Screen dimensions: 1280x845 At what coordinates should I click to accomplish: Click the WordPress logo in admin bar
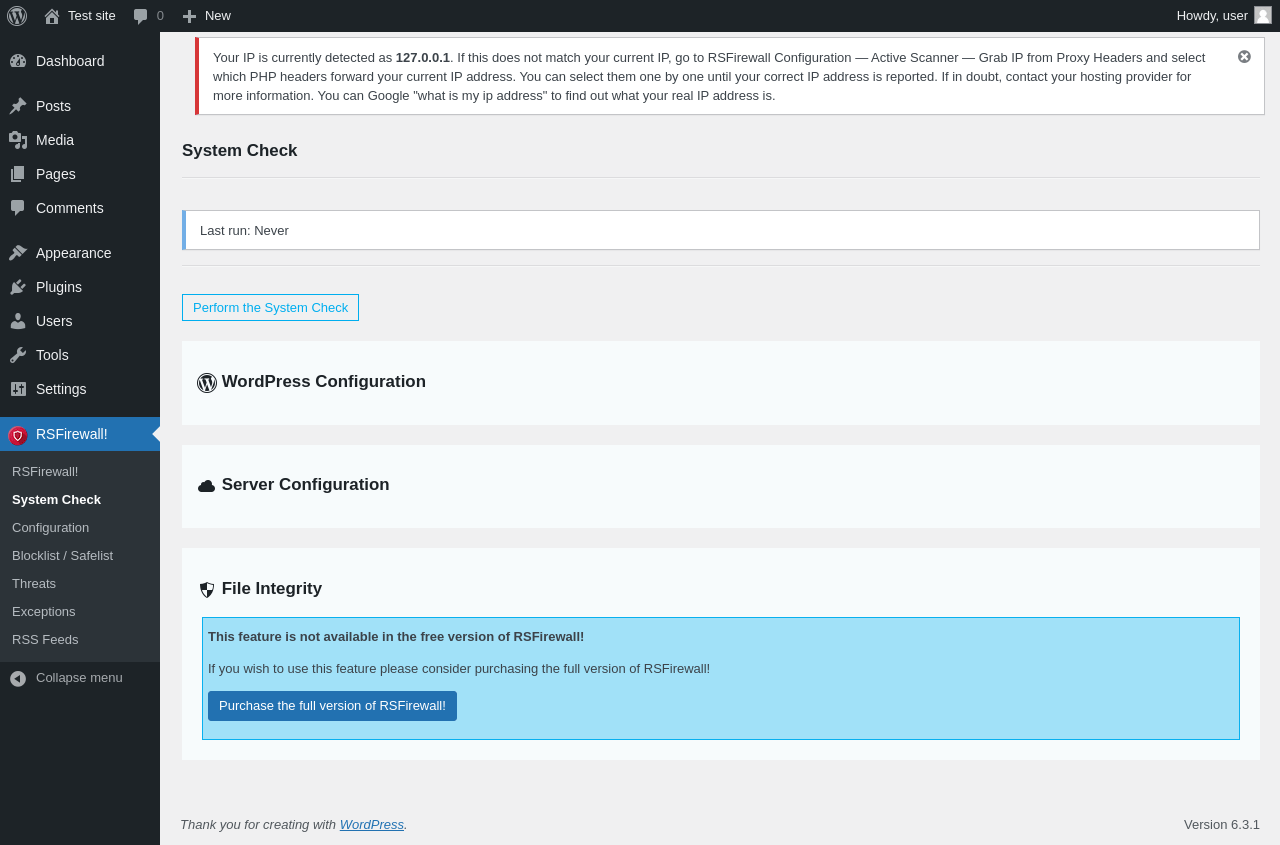coord(17,16)
